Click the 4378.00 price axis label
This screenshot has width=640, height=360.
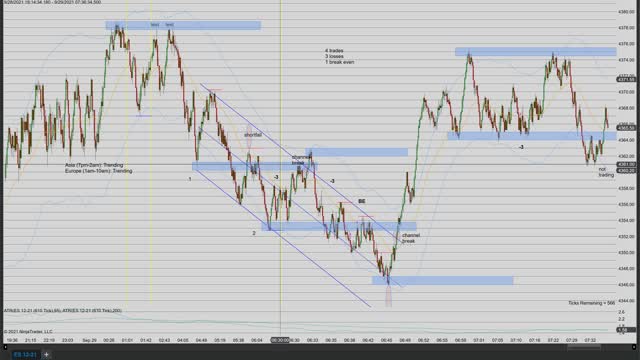[627, 28]
